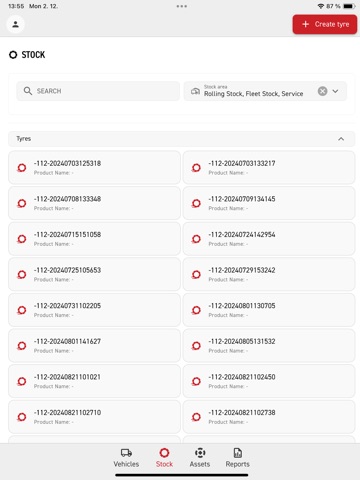Image resolution: width=360 pixels, height=480 pixels.
Task: Open tyre -112-20240708133348
Action: click(94, 203)
